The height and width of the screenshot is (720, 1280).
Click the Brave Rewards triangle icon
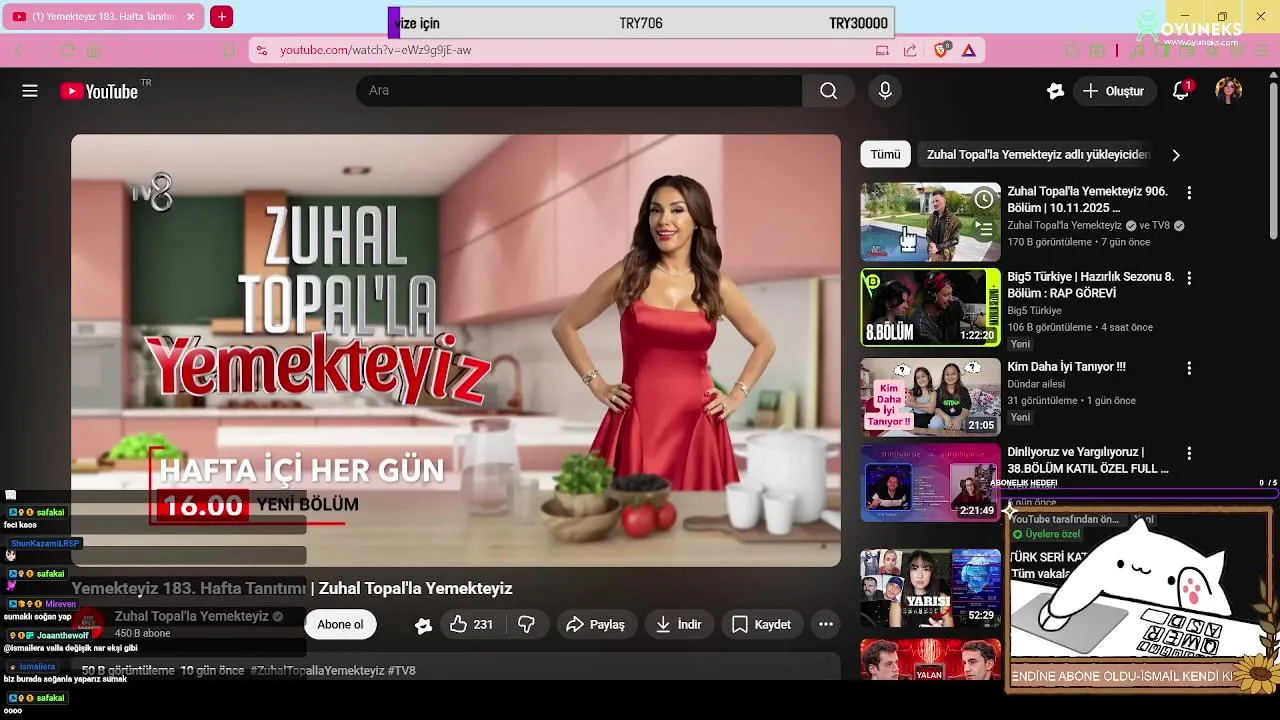tap(969, 50)
